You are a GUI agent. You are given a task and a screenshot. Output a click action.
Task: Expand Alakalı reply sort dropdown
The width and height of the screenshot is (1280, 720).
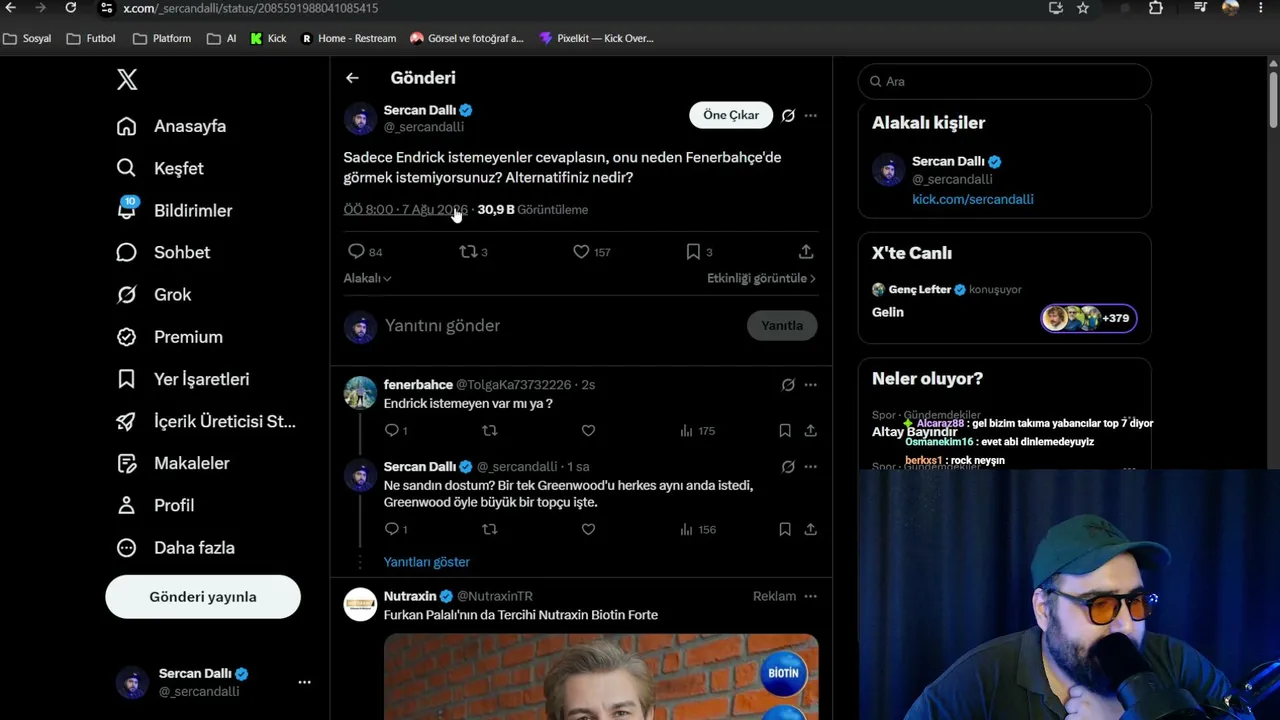(368, 278)
